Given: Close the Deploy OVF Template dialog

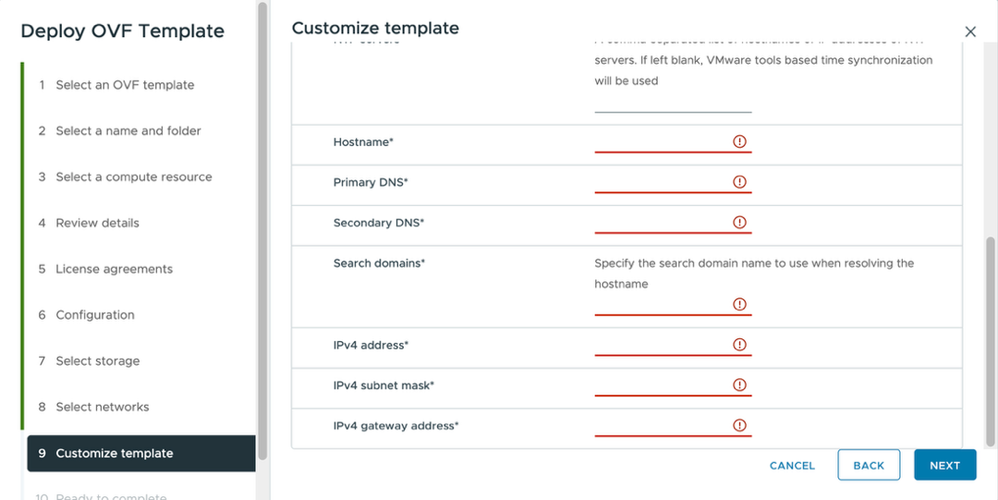Looking at the screenshot, I should (x=970, y=32).
